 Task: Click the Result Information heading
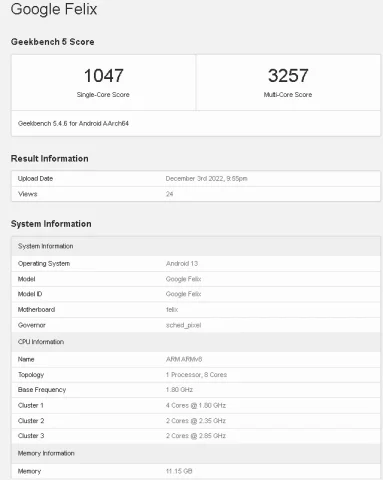coord(50,159)
